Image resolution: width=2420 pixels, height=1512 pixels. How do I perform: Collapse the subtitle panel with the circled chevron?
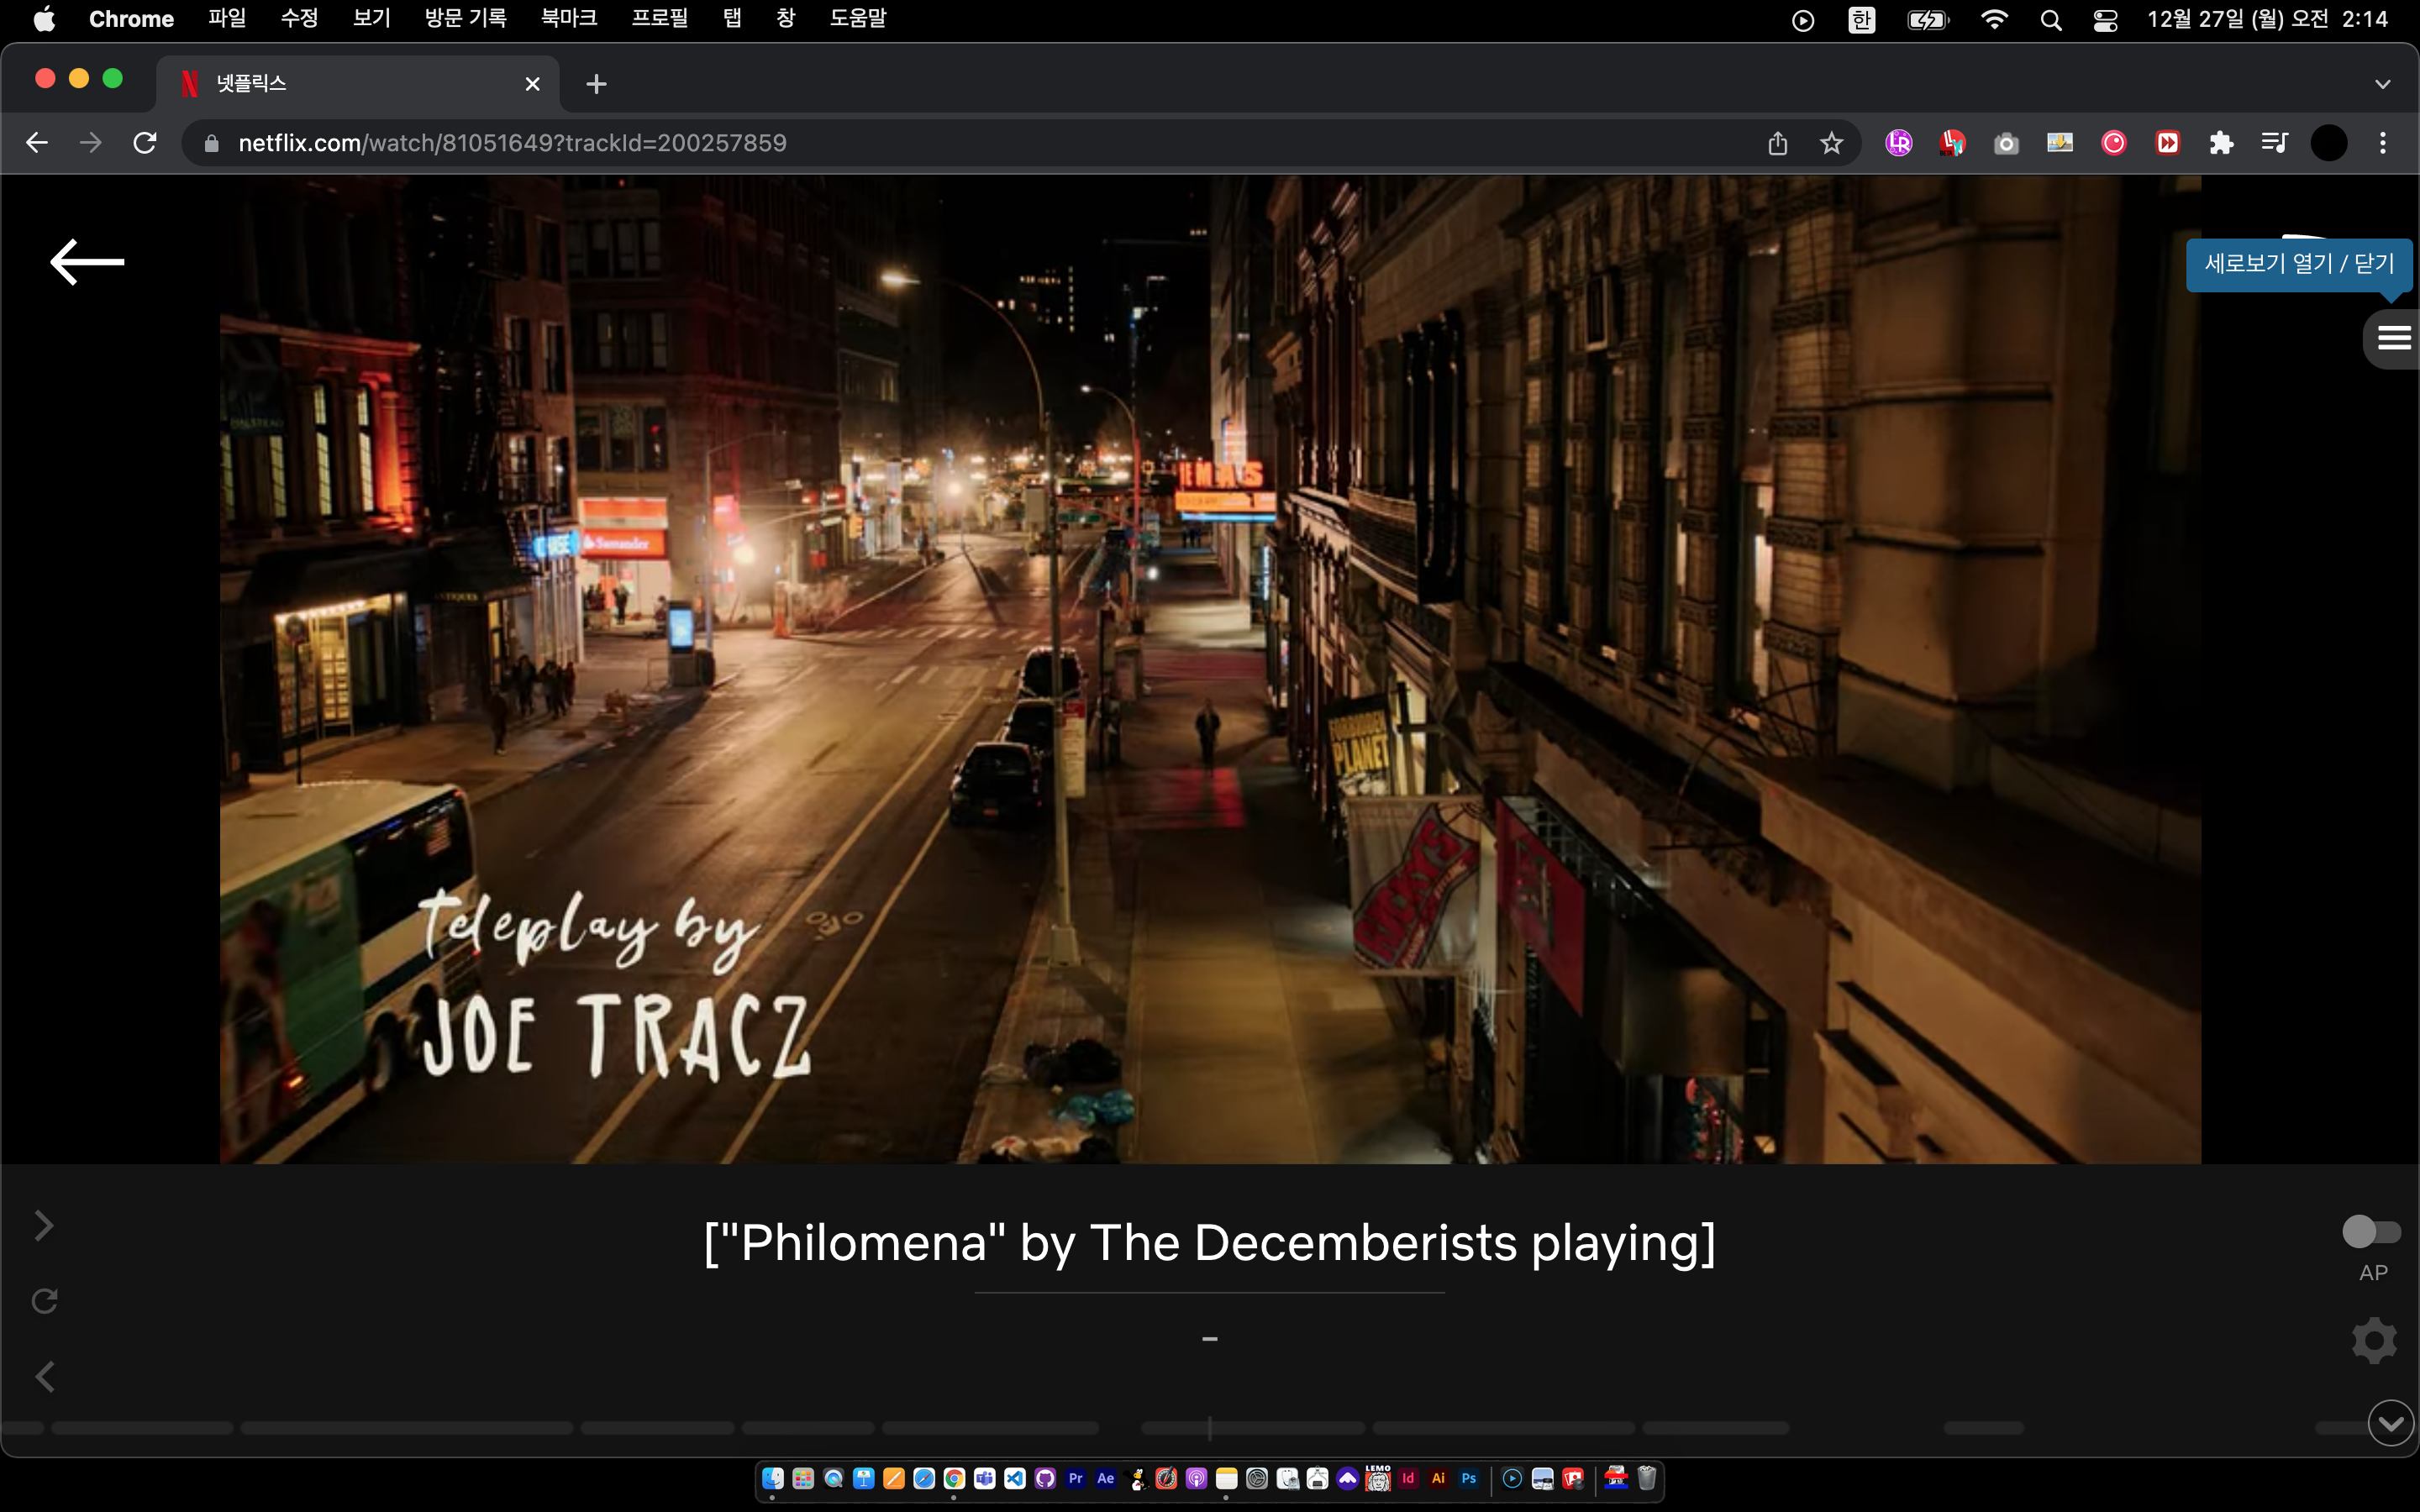coord(2390,1423)
